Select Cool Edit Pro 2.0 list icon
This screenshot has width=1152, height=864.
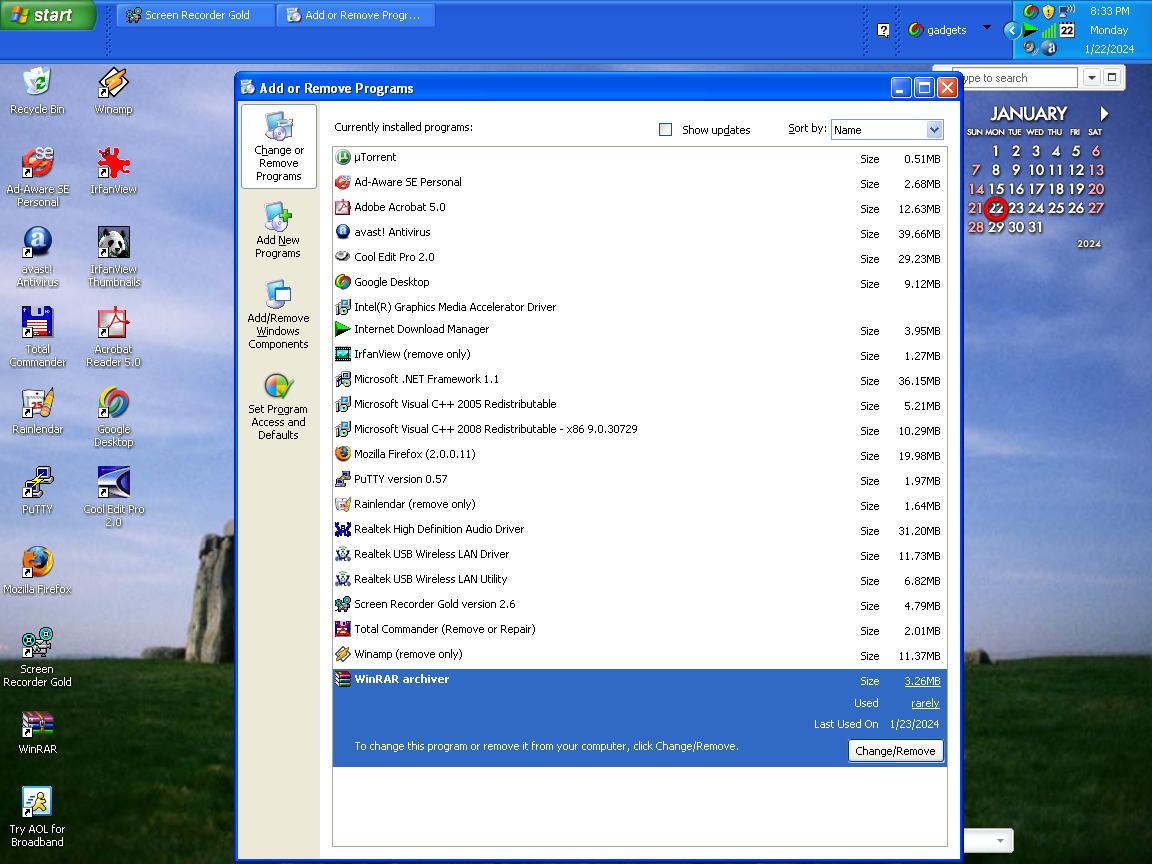pos(342,257)
